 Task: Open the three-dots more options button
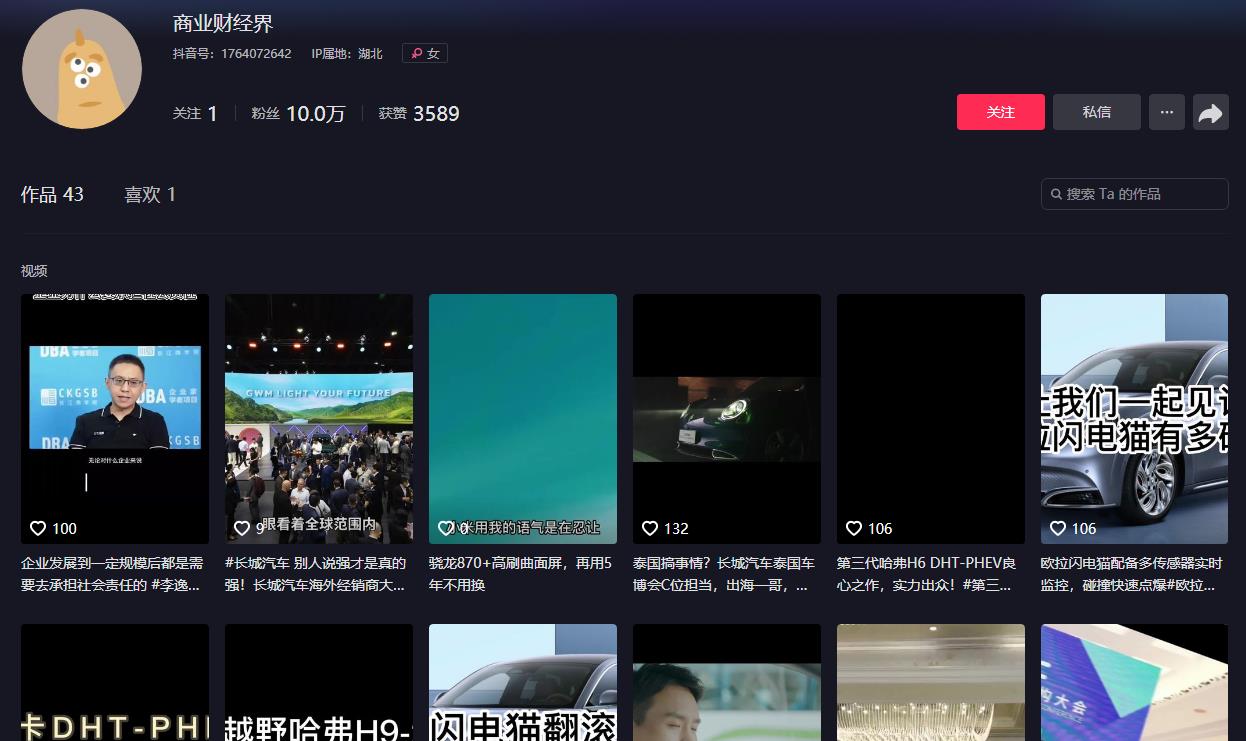[x=1167, y=112]
